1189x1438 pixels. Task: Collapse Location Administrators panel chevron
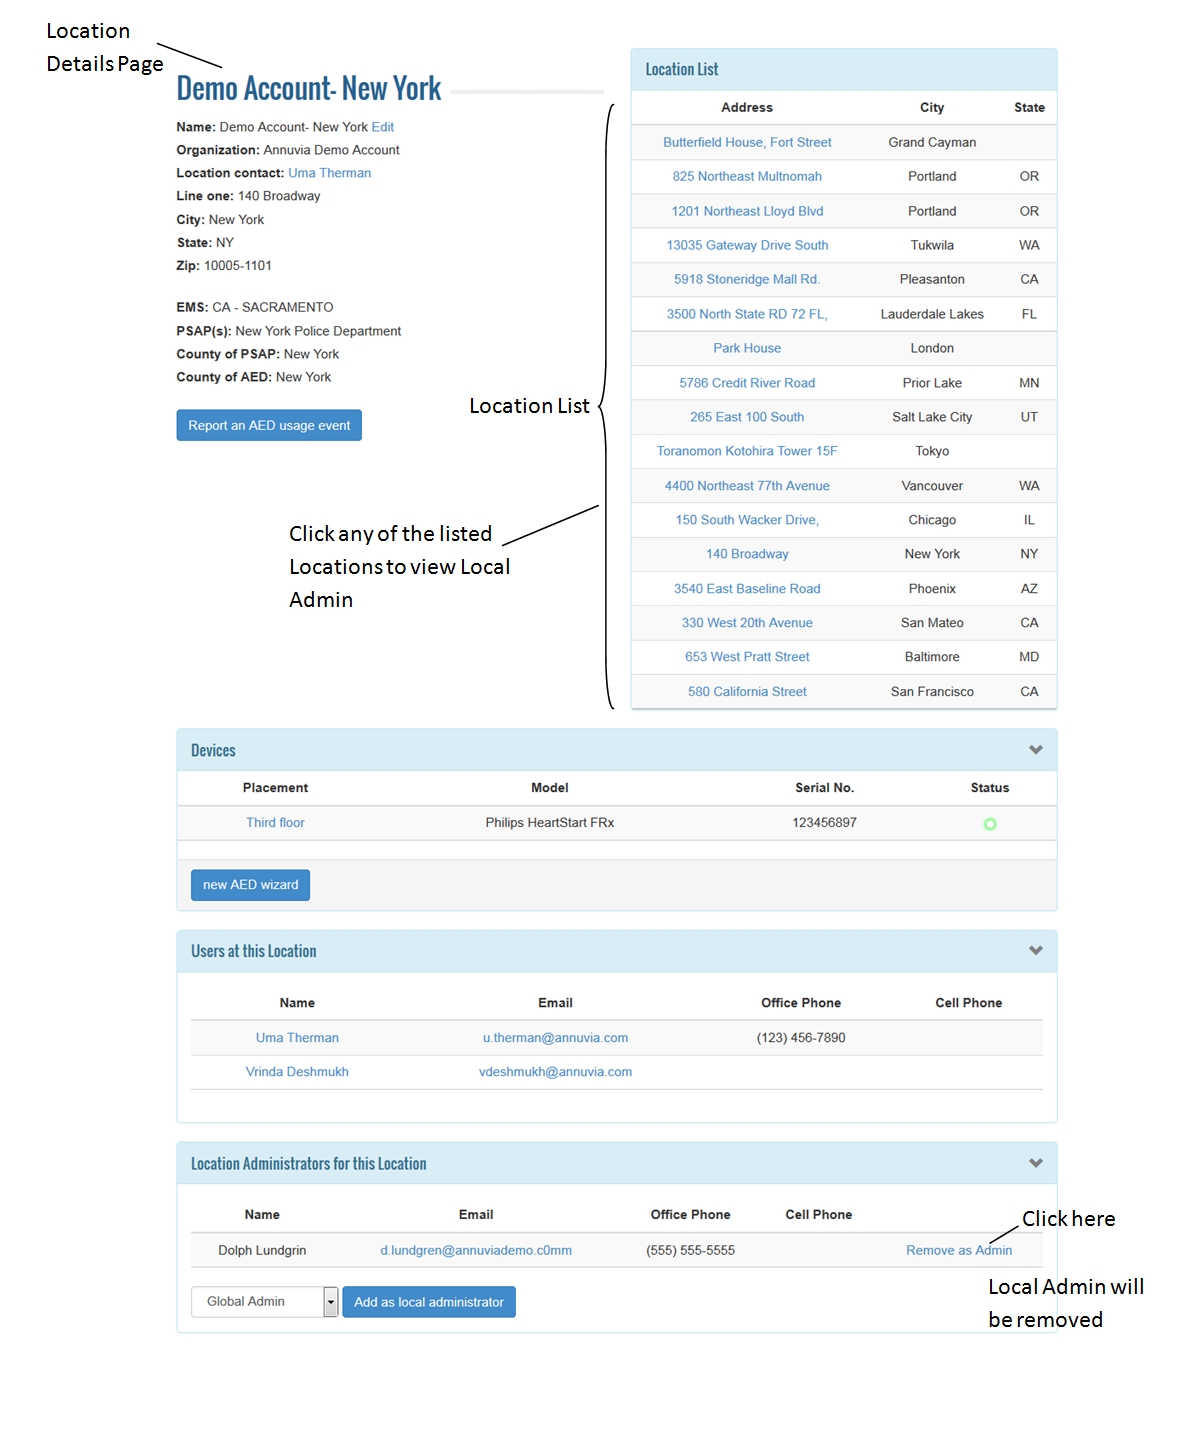(x=1035, y=1163)
